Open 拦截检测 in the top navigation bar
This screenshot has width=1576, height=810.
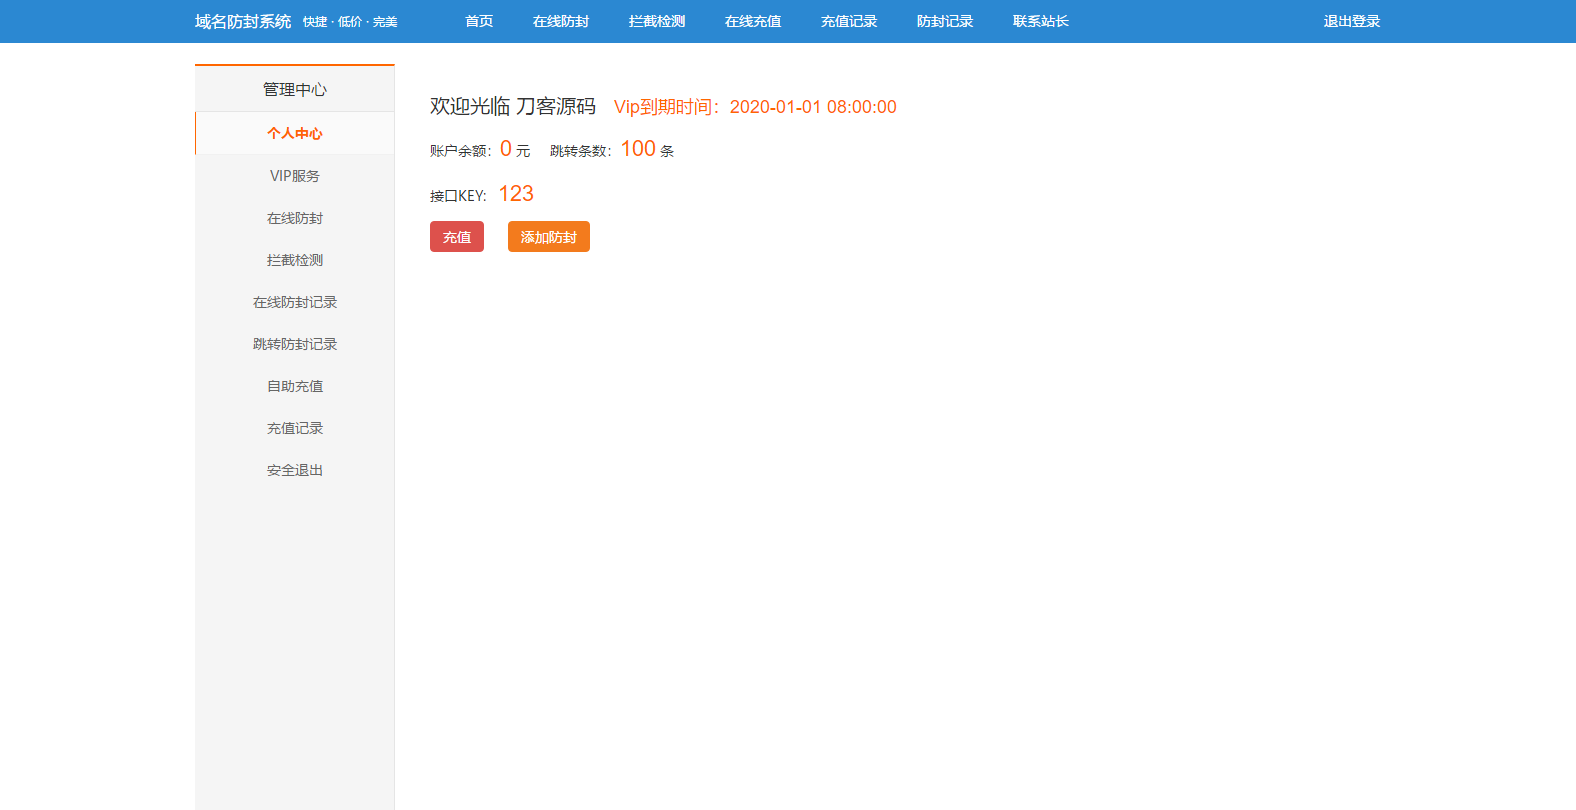tap(657, 21)
